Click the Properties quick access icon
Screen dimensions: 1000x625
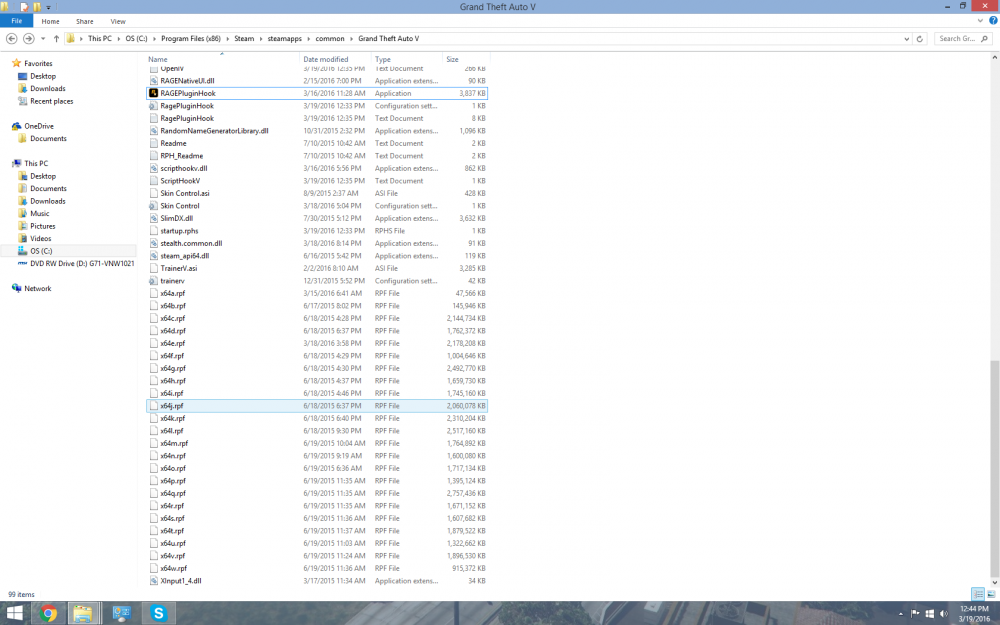click(23, 5)
